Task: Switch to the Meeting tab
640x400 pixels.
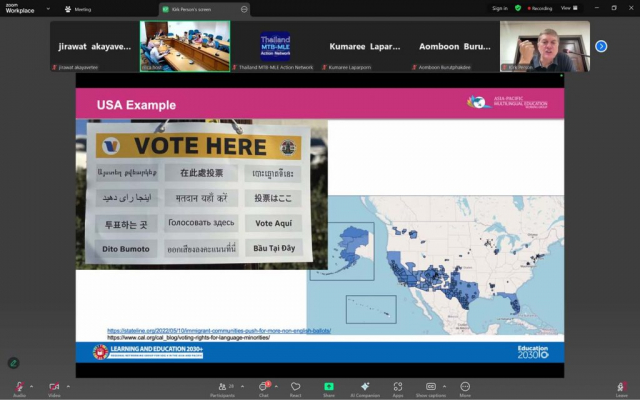Action: tap(78, 9)
